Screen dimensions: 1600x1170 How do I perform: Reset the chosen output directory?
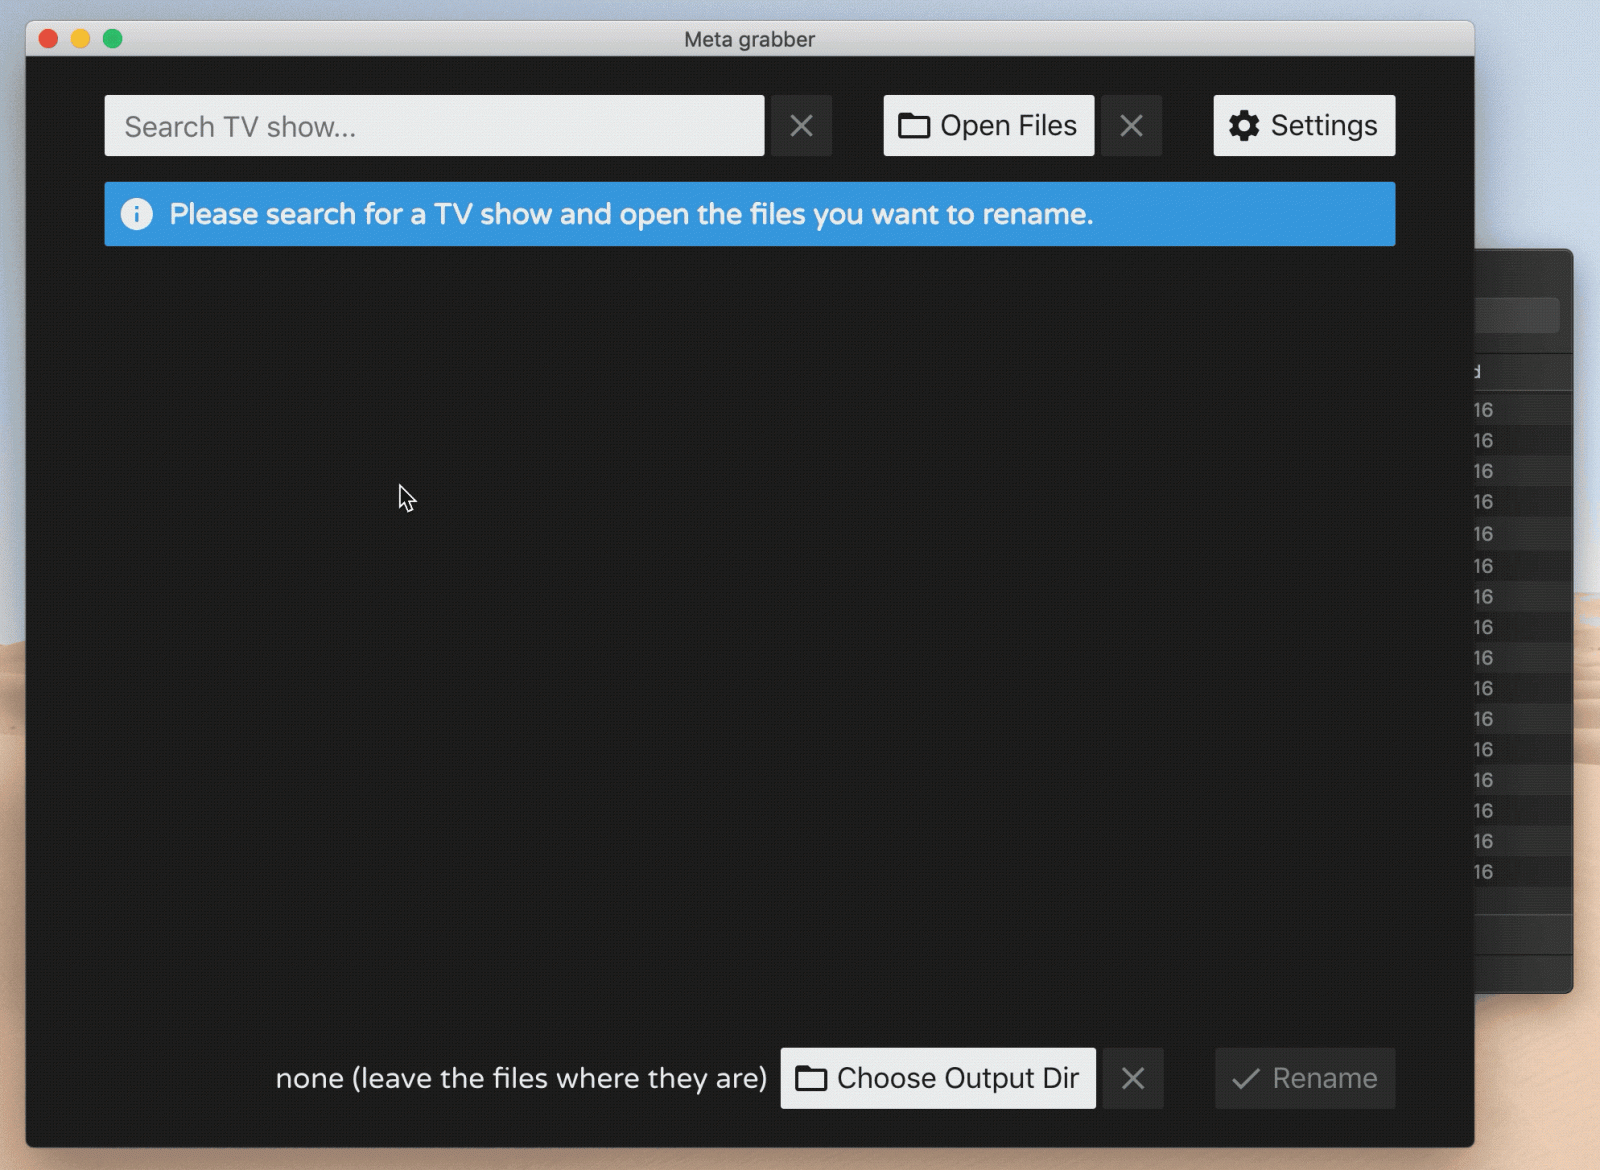[1133, 1078]
